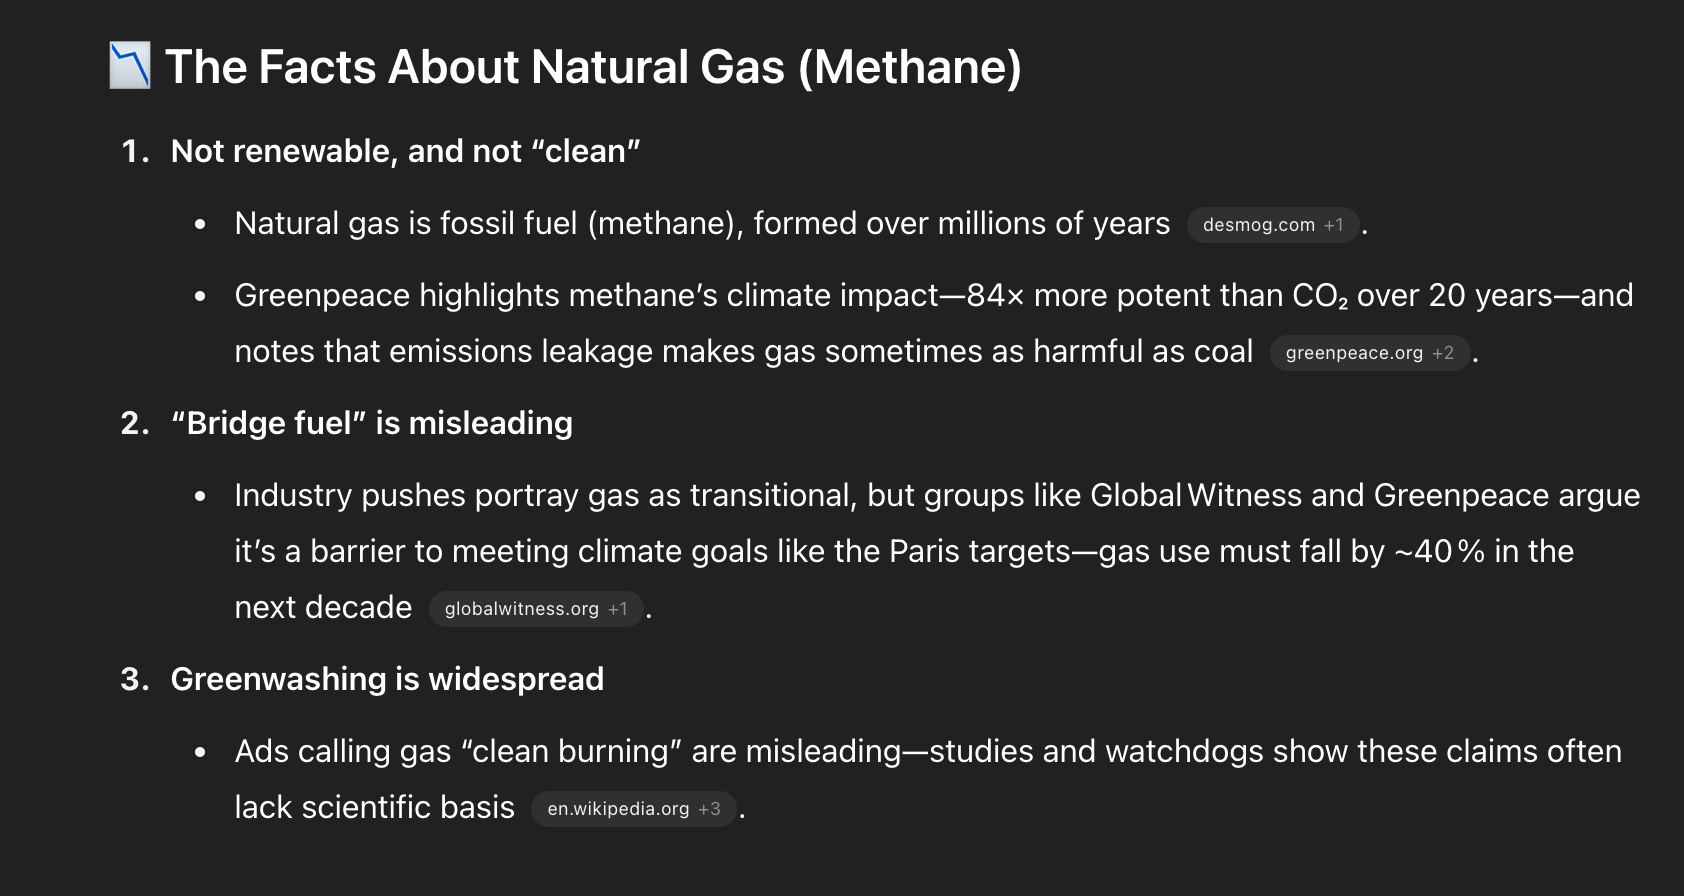This screenshot has height=896, width=1684.
Task: Click the "Greenwashing is widespread" heading
Action: (387, 679)
